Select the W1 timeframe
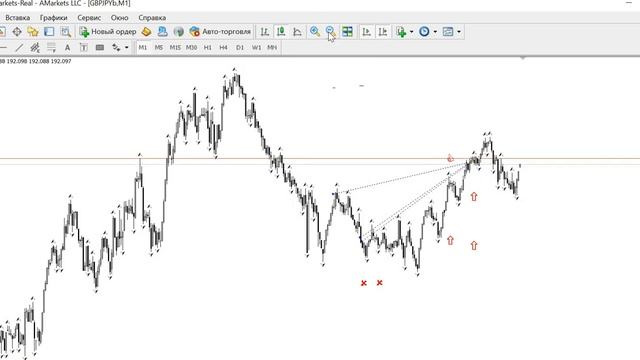640x360 pixels. click(x=256, y=48)
